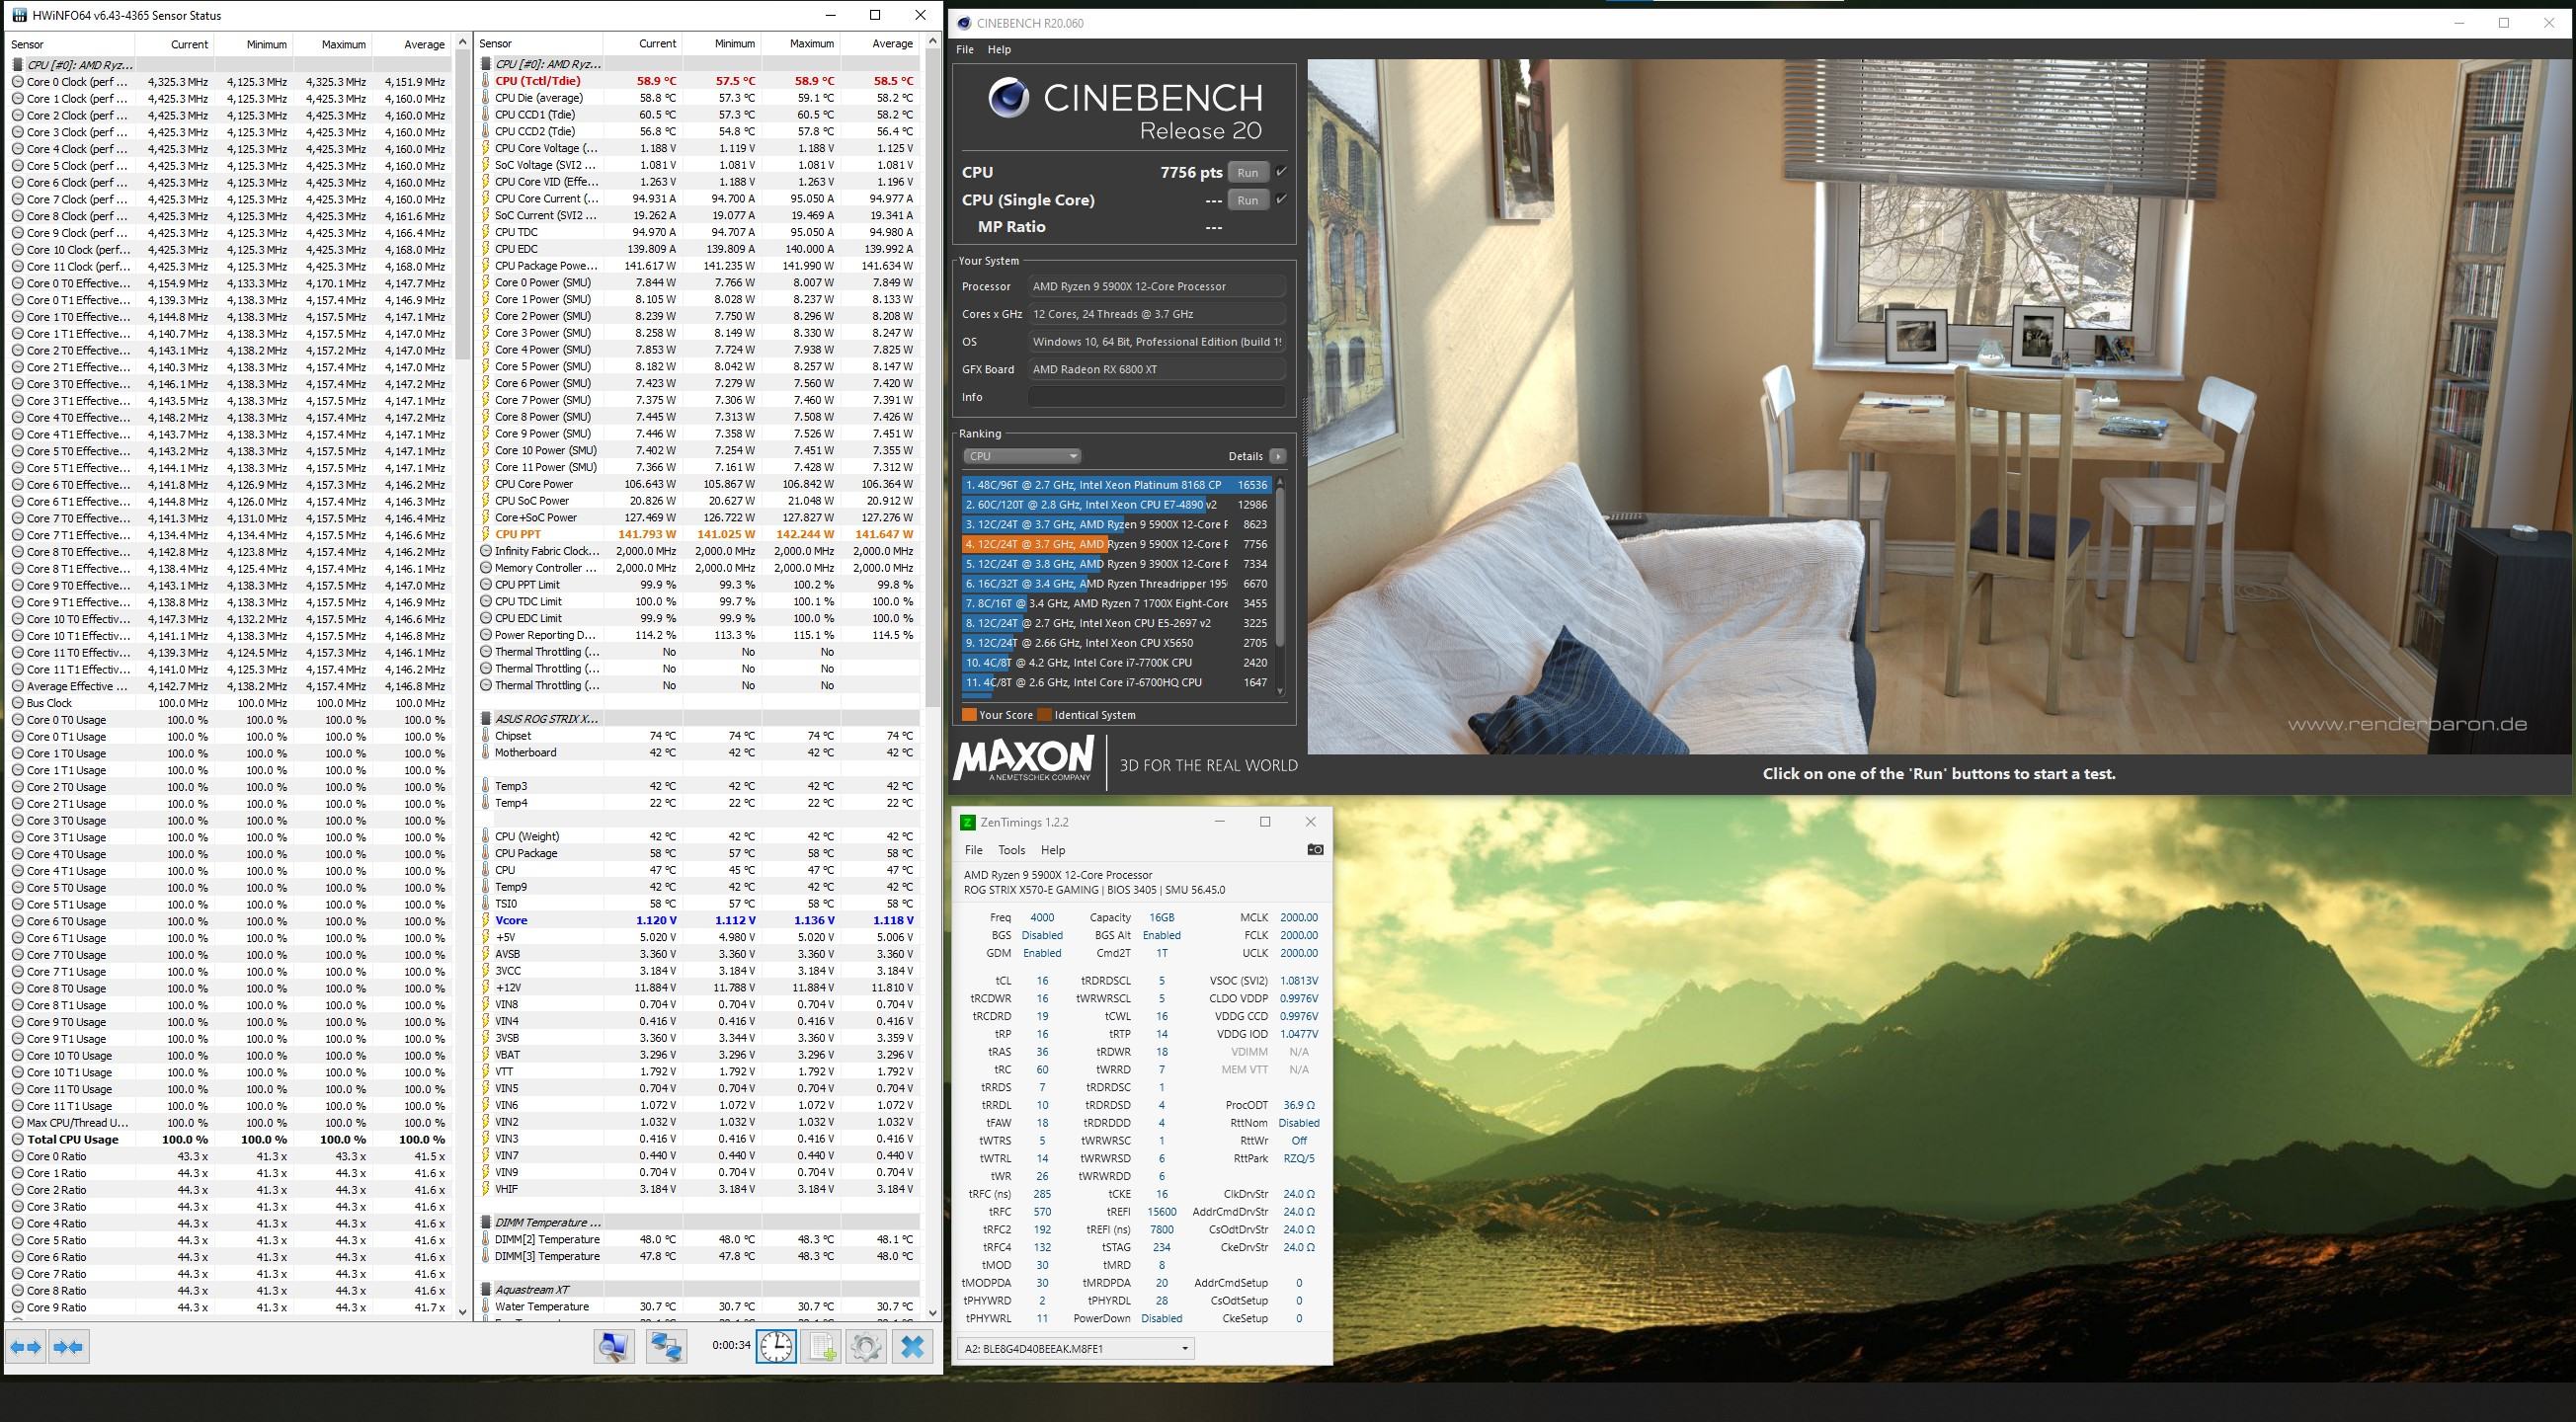Viewport: 2576px width, 1422px height.
Task: Take ZenTimings screenshot with camera icon
Action: [1315, 850]
